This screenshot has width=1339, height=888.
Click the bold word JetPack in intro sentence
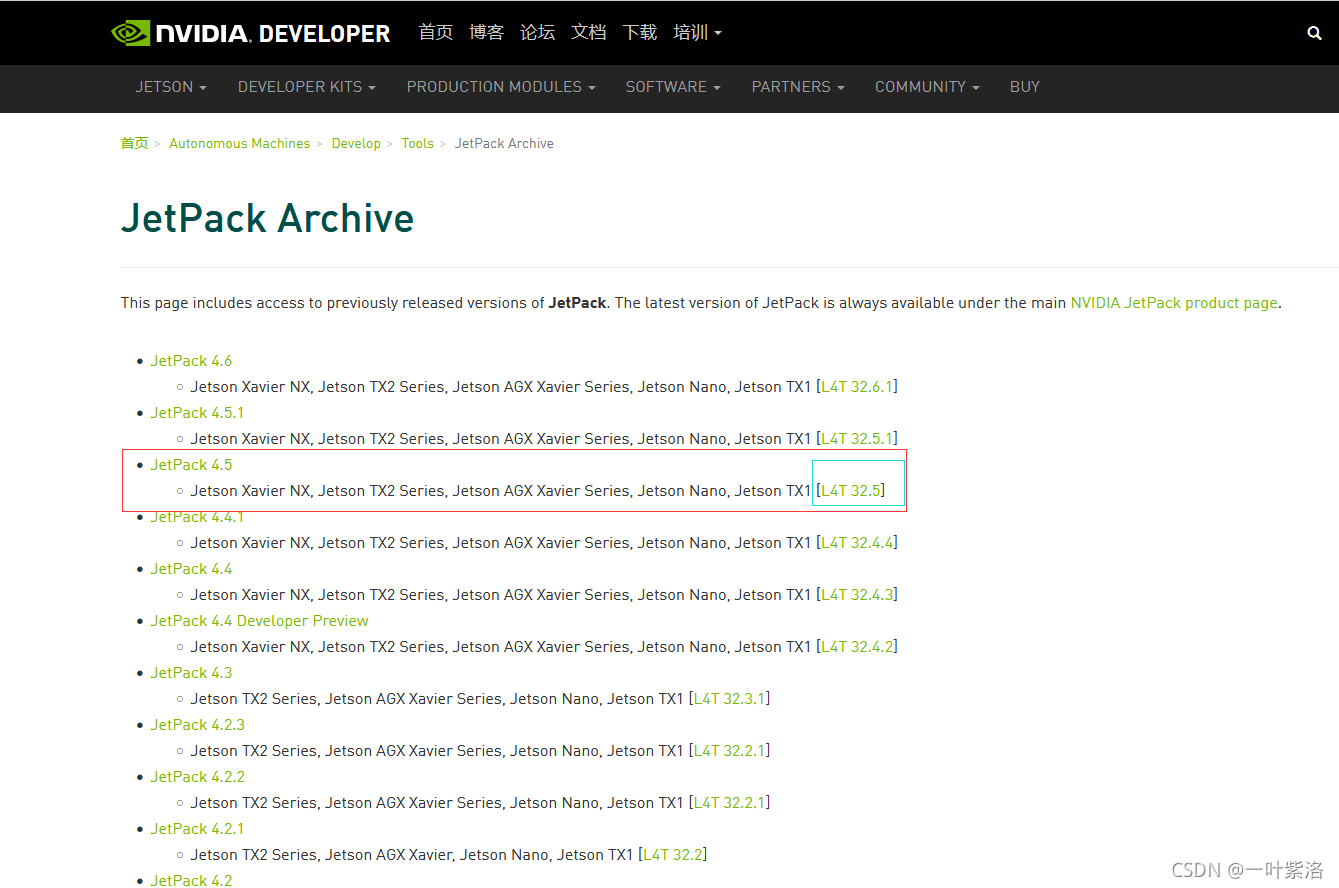(577, 303)
